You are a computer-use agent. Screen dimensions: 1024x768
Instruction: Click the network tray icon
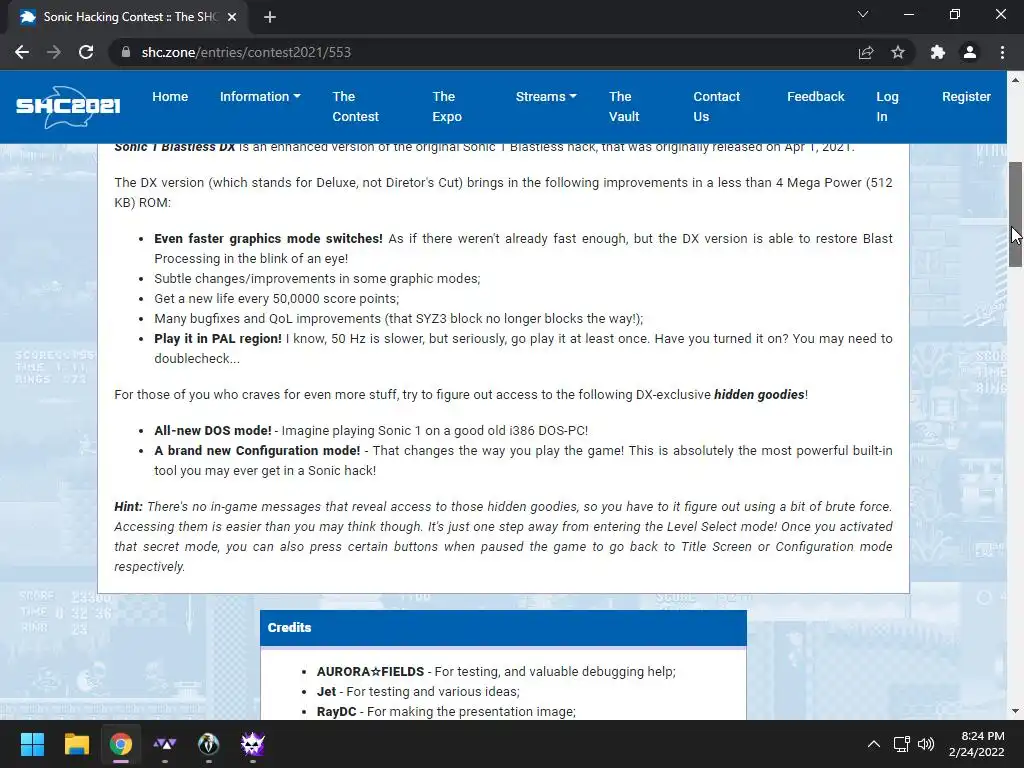tap(902, 744)
